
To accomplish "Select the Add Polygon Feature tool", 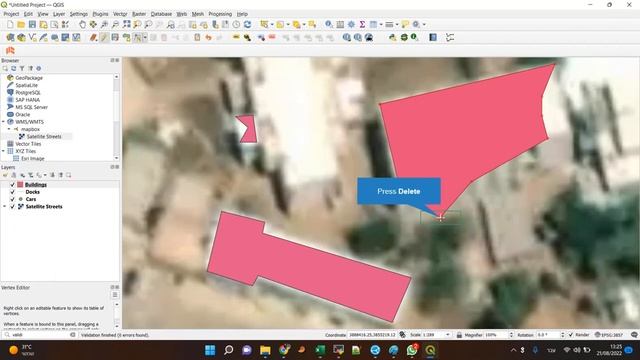I will [x=127, y=38].
